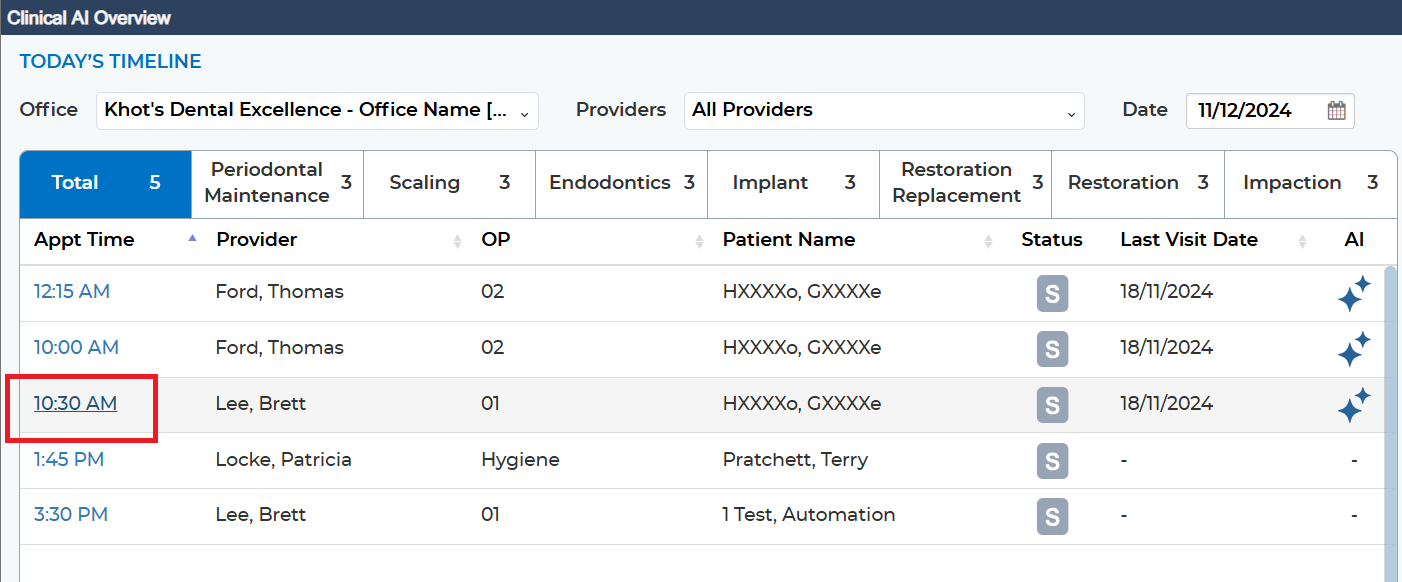This screenshot has width=1402, height=582.
Task: Open AI sparkle icon for 10:30 AM appointment
Action: (1354, 405)
